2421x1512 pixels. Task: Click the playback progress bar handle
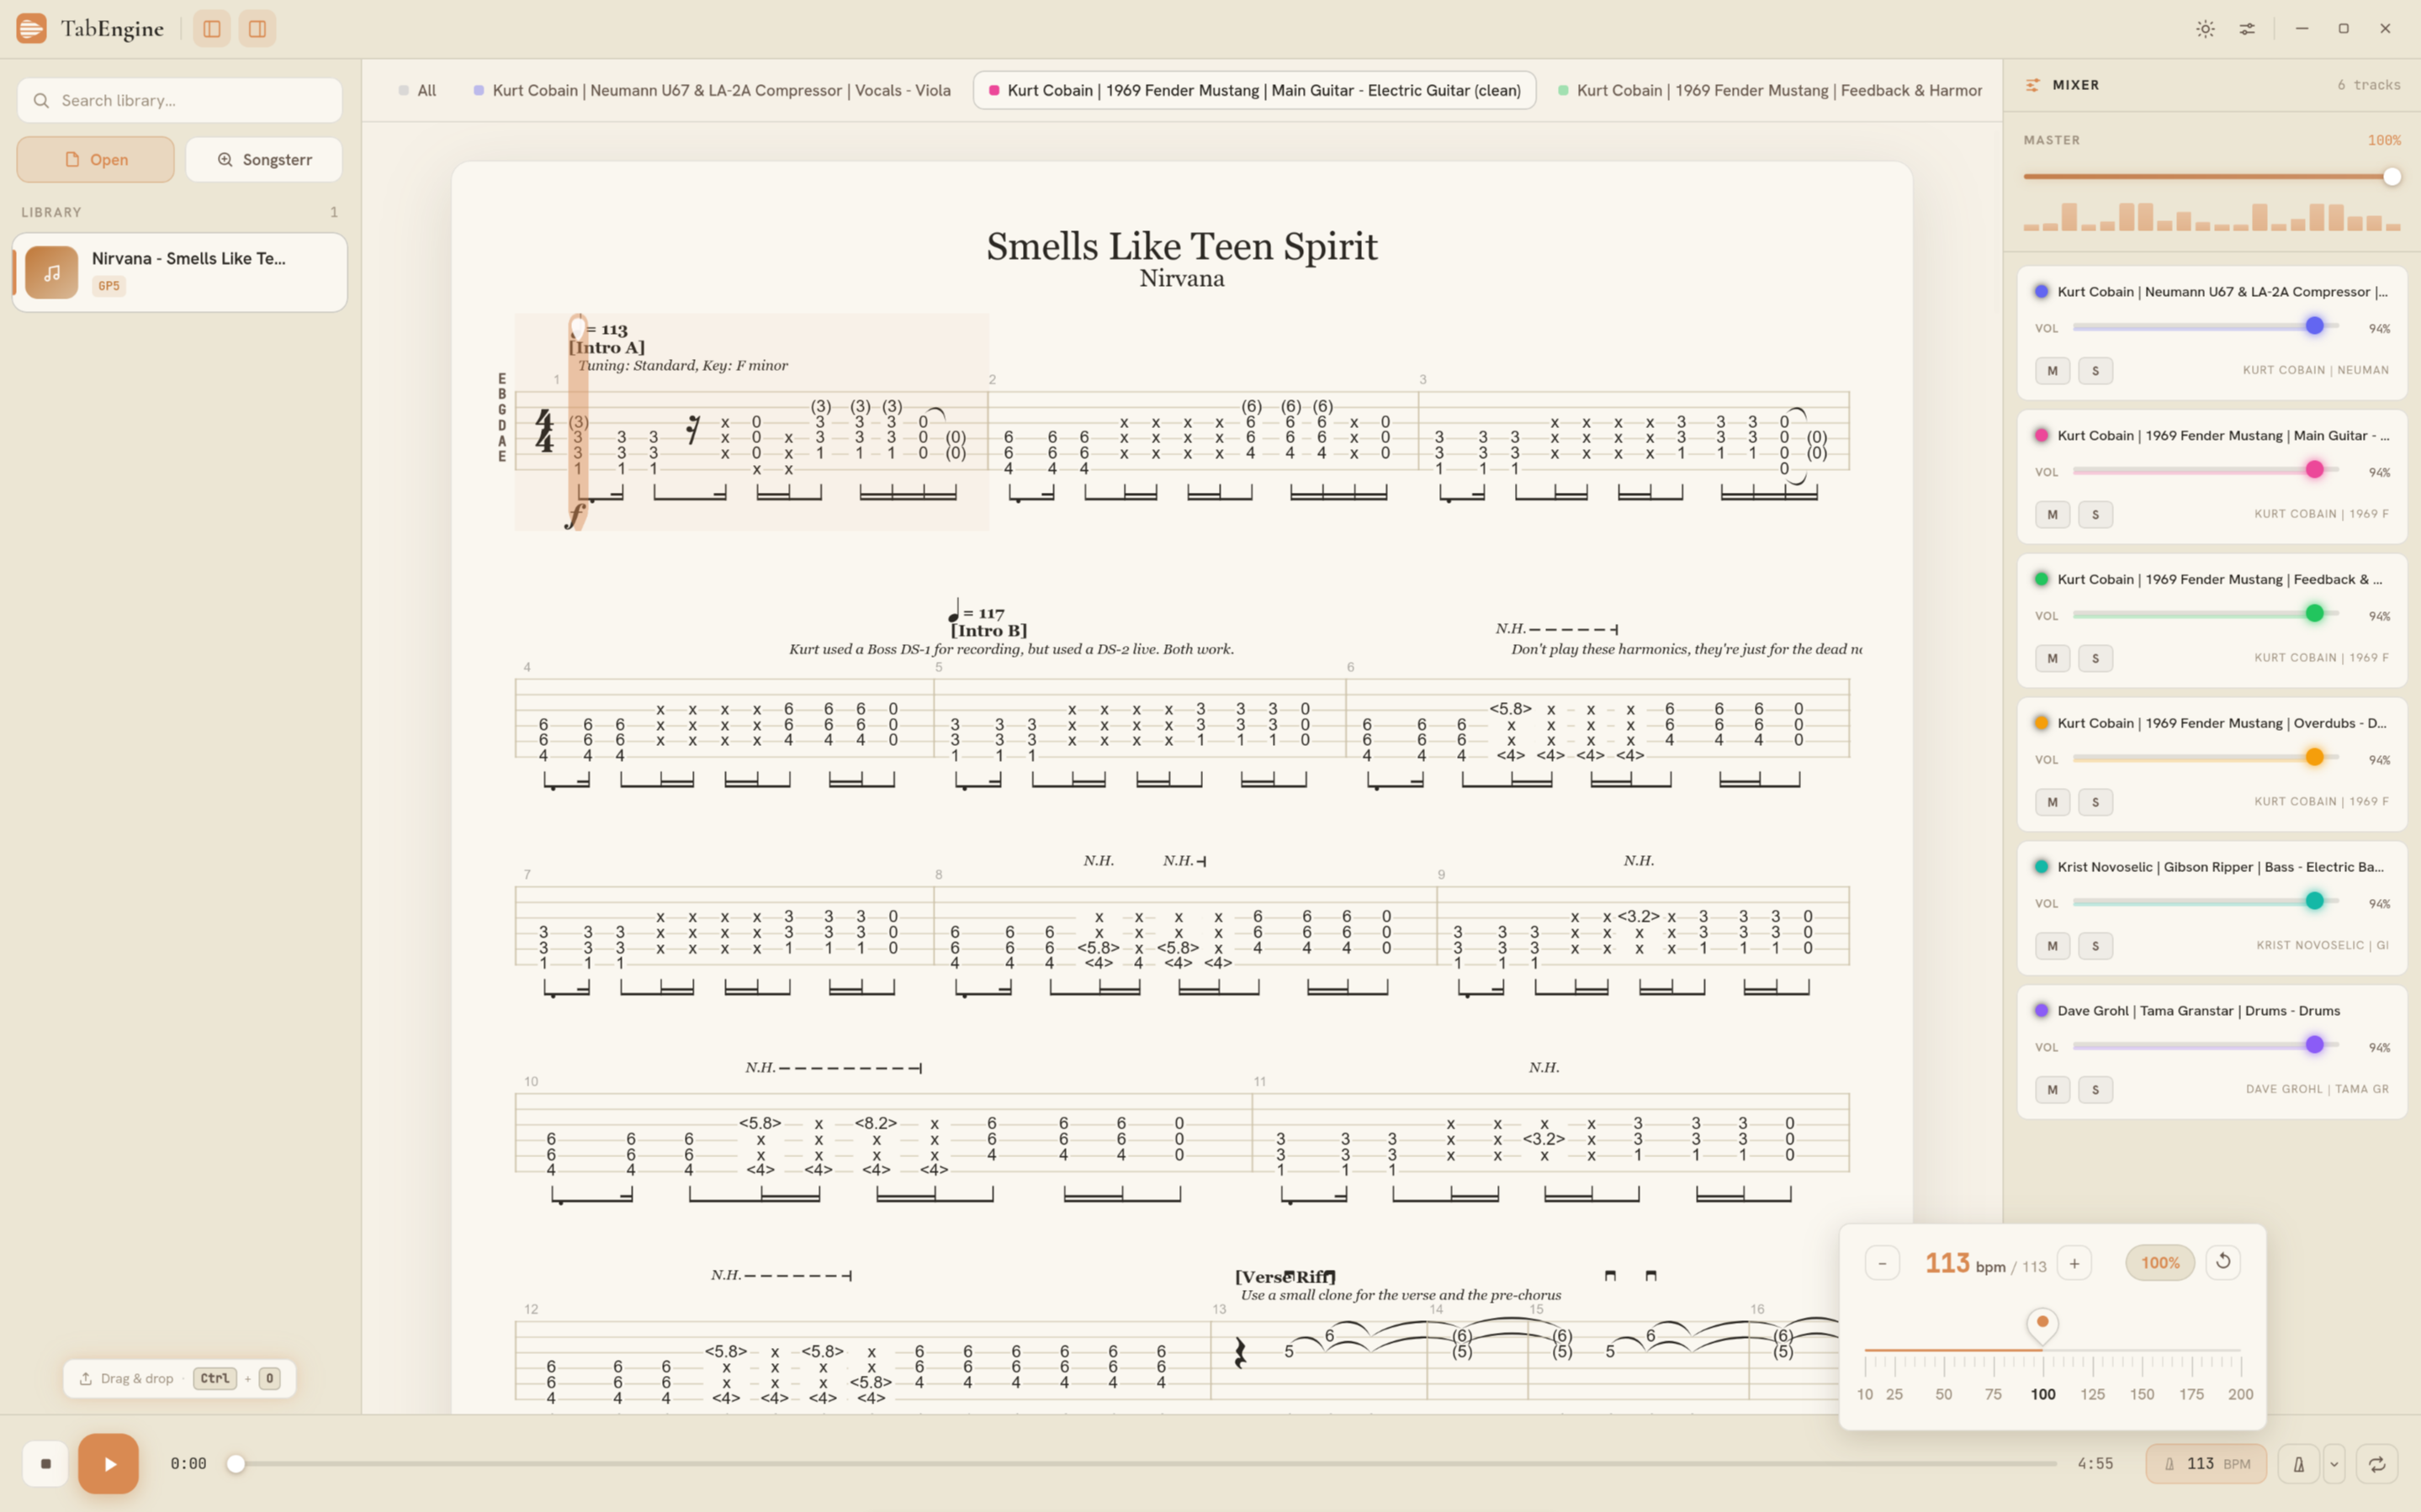pos(235,1464)
